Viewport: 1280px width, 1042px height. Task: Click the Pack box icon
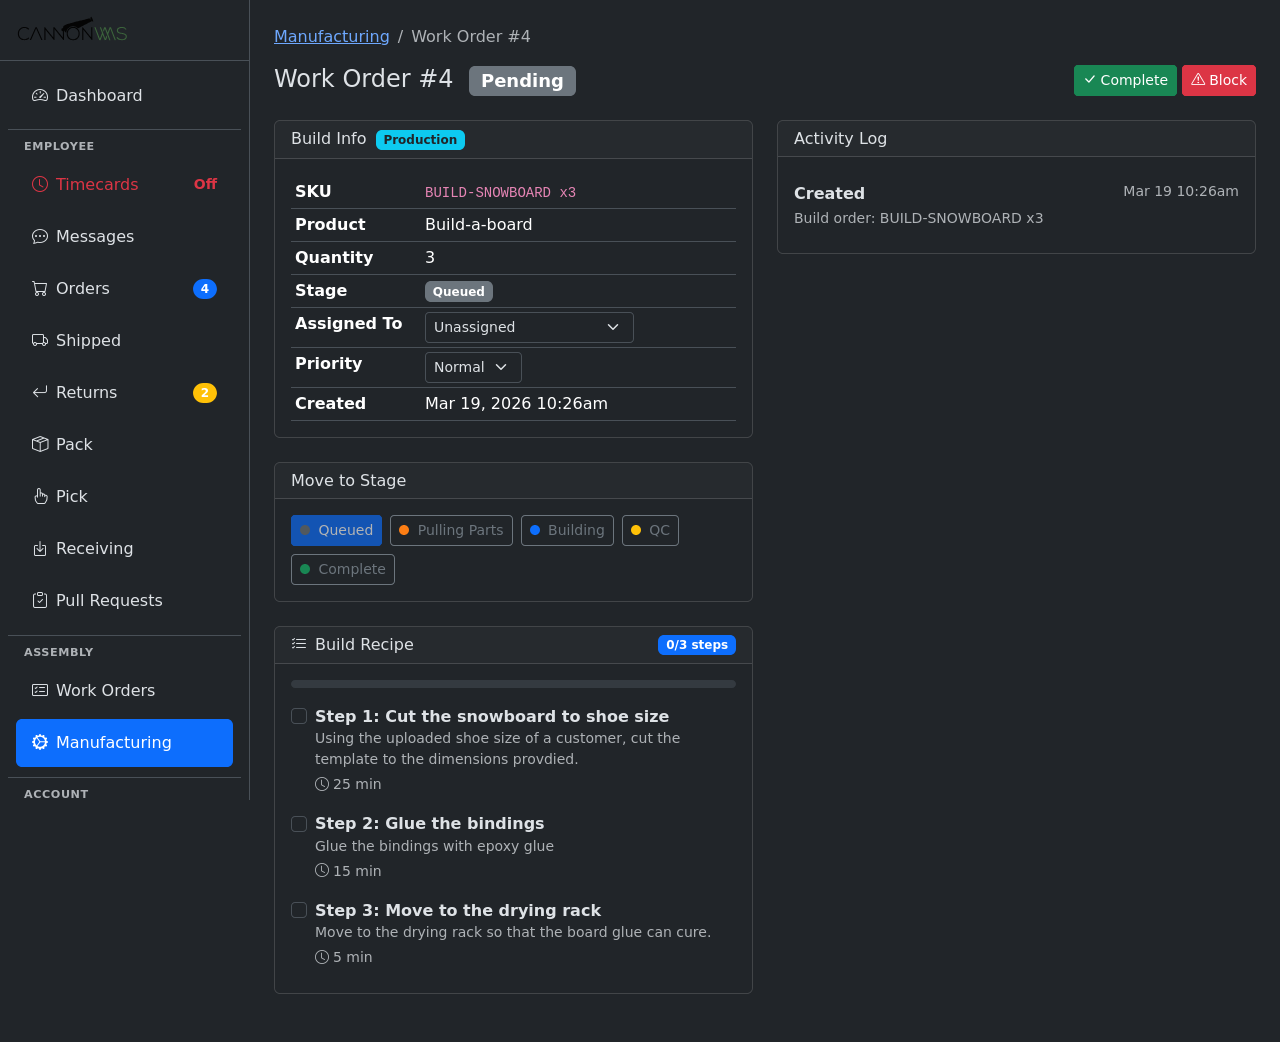pos(40,445)
